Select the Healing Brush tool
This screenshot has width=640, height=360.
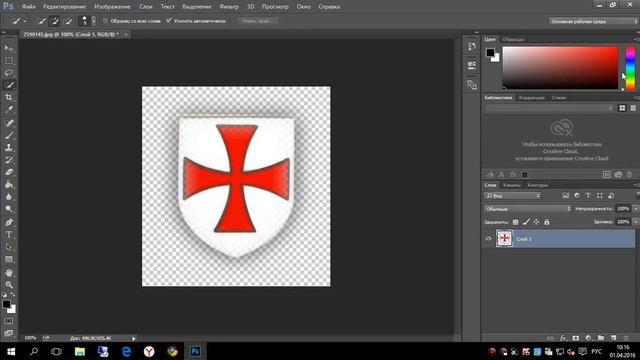pyautogui.click(x=9, y=123)
